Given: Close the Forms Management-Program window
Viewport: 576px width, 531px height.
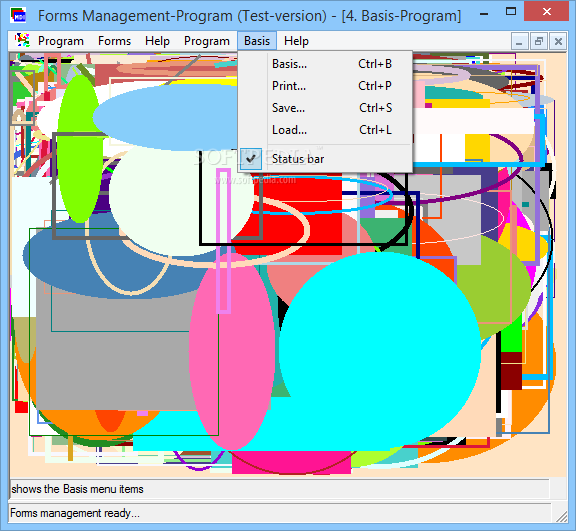Looking at the screenshot, I should 546,12.
